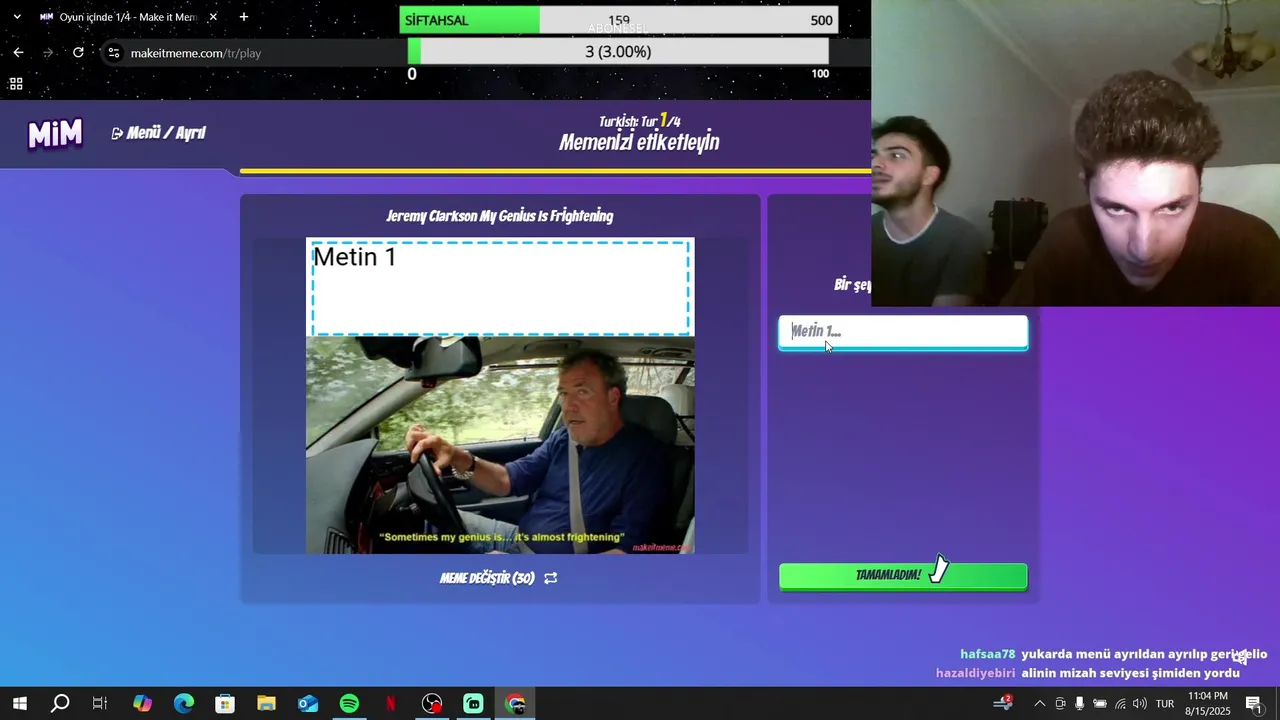Open Microsoft Store from taskbar
The image size is (1280, 720).
click(x=225, y=704)
